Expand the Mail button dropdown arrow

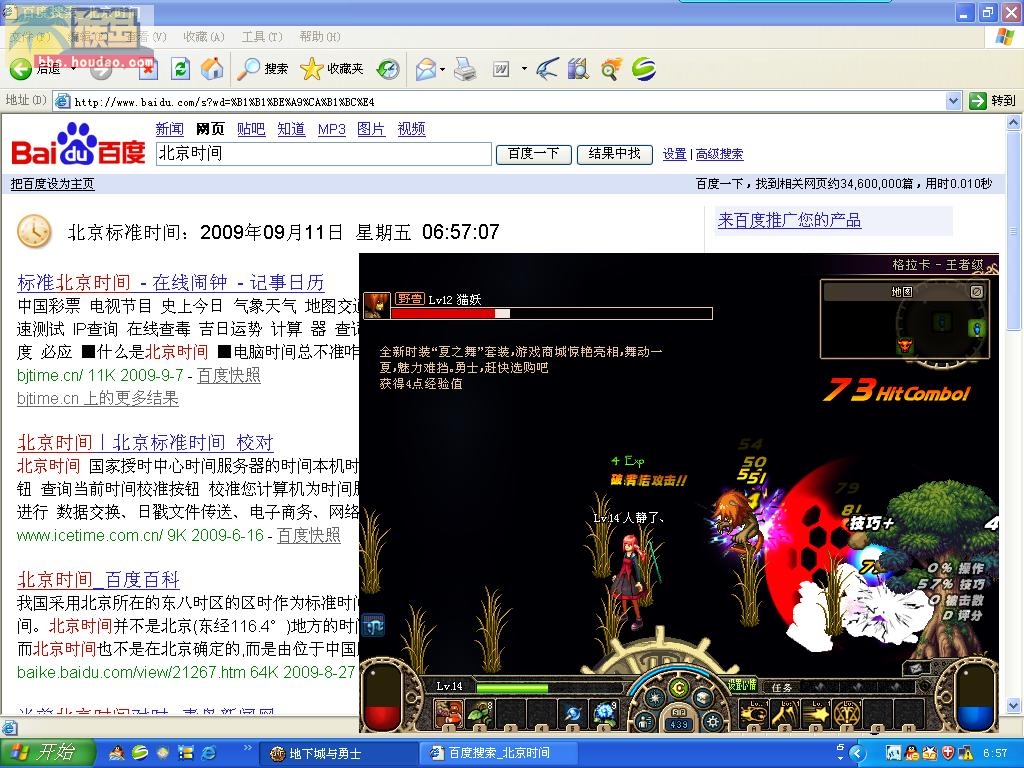(443, 69)
